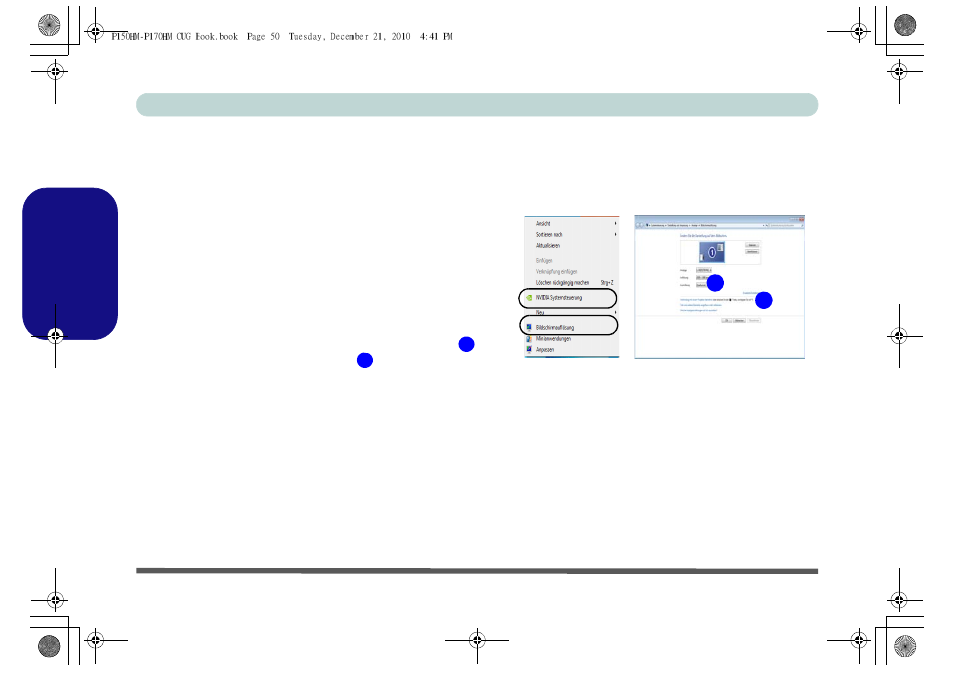The height and width of the screenshot is (673, 954).
Task: Click Abbrechen in resolution window
Action: [x=739, y=320]
